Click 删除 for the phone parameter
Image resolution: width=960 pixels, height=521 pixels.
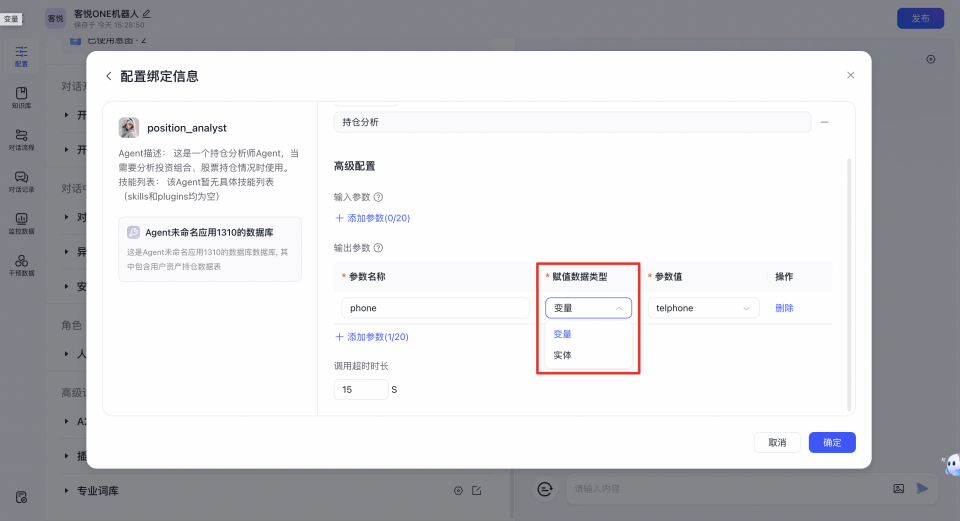click(784, 308)
